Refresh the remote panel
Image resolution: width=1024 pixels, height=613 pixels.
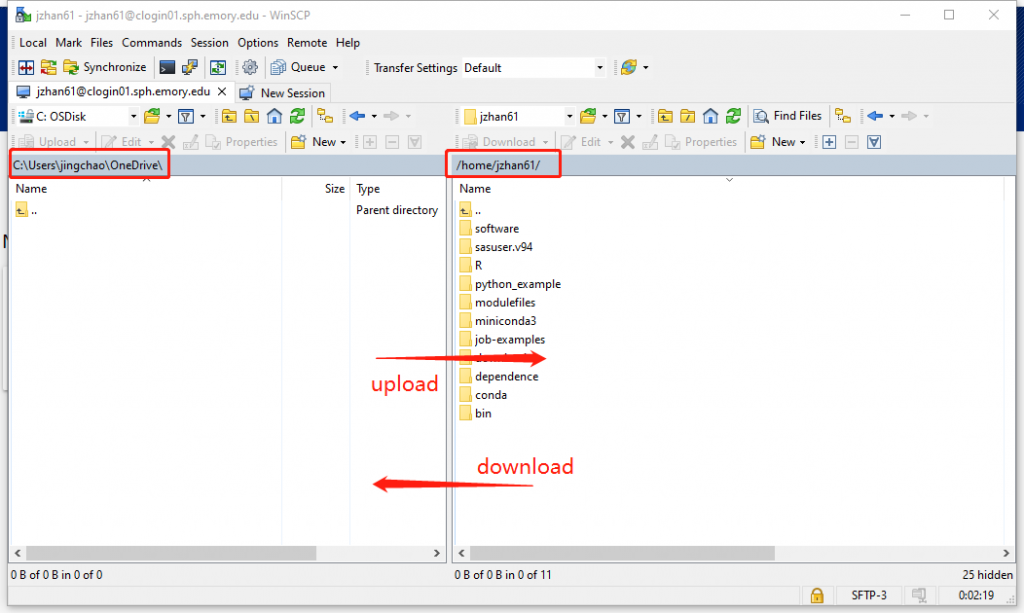[x=733, y=116]
